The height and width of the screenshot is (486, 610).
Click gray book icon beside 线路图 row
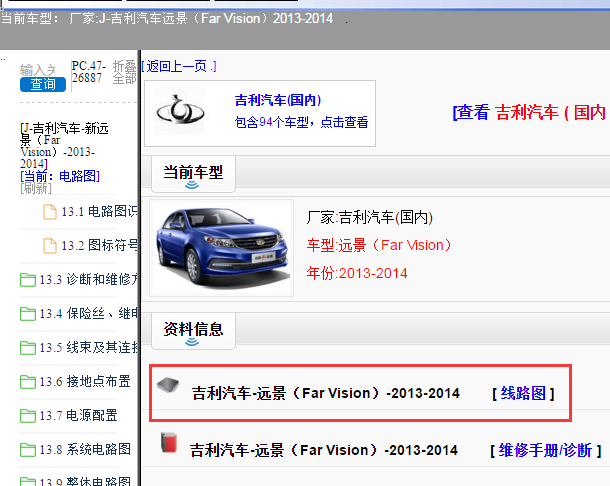point(168,385)
